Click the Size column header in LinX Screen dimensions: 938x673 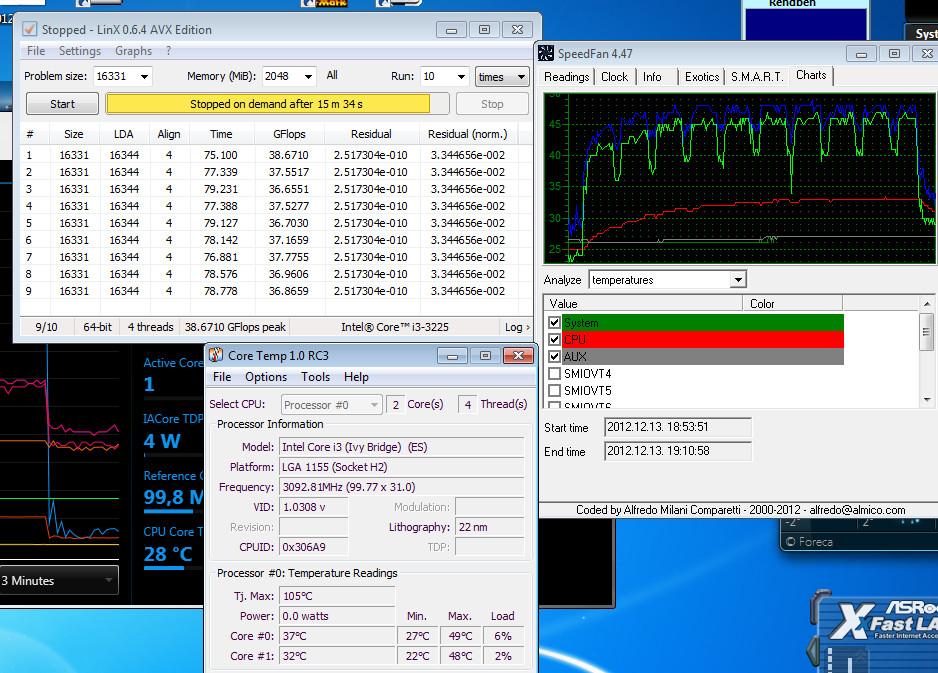coord(74,134)
